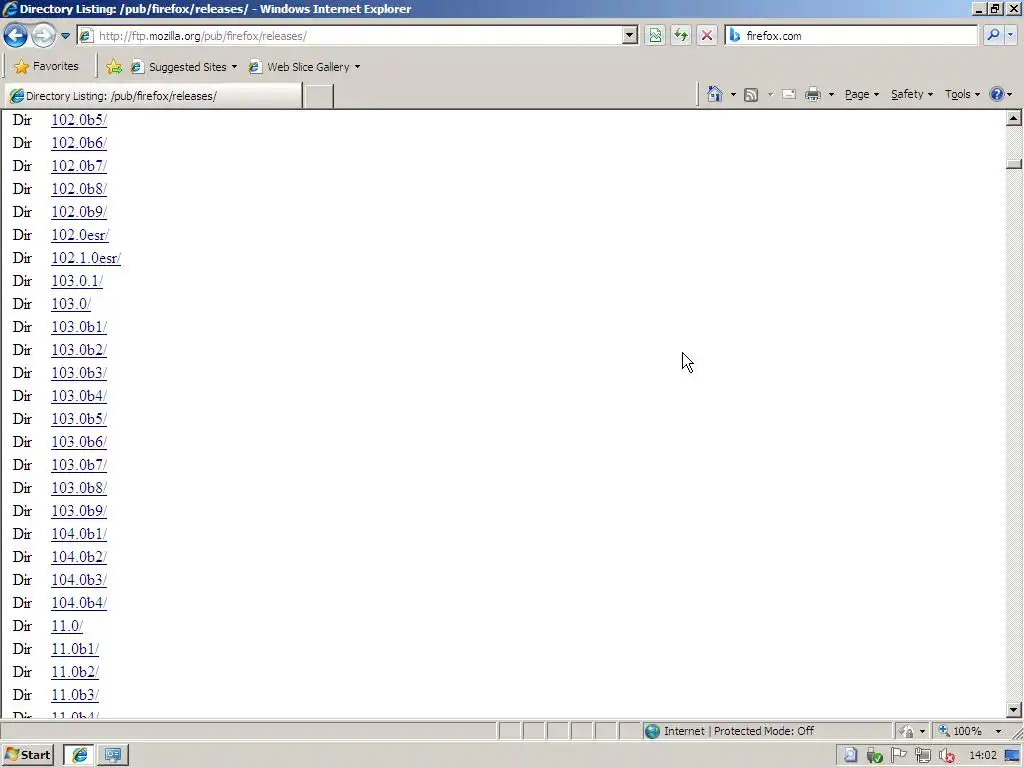1024x768 pixels.
Task: Open the Tools menu
Action: (962, 95)
